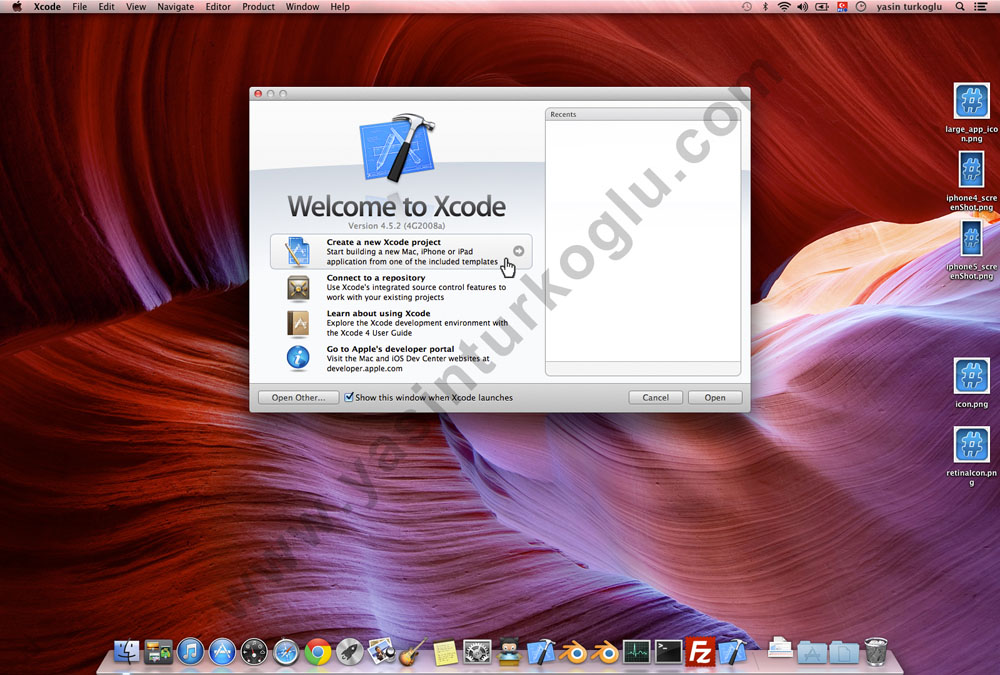
Task: Select retinaIcon.png desktop file
Action: [x=971, y=445]
